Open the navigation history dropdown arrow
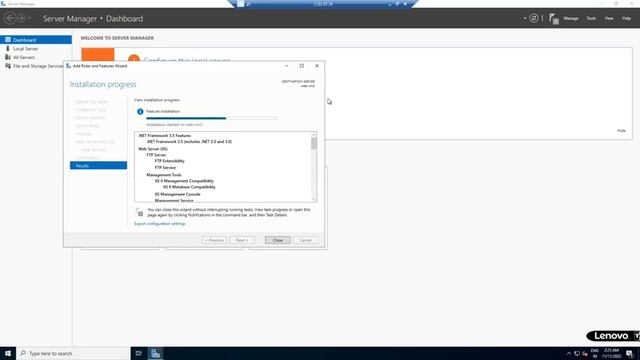 [x=29, y=18]
